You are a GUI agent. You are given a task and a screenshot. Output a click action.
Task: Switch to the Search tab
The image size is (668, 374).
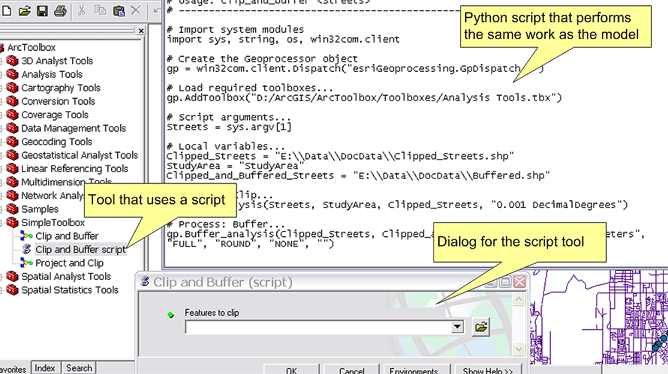point(79,368)
